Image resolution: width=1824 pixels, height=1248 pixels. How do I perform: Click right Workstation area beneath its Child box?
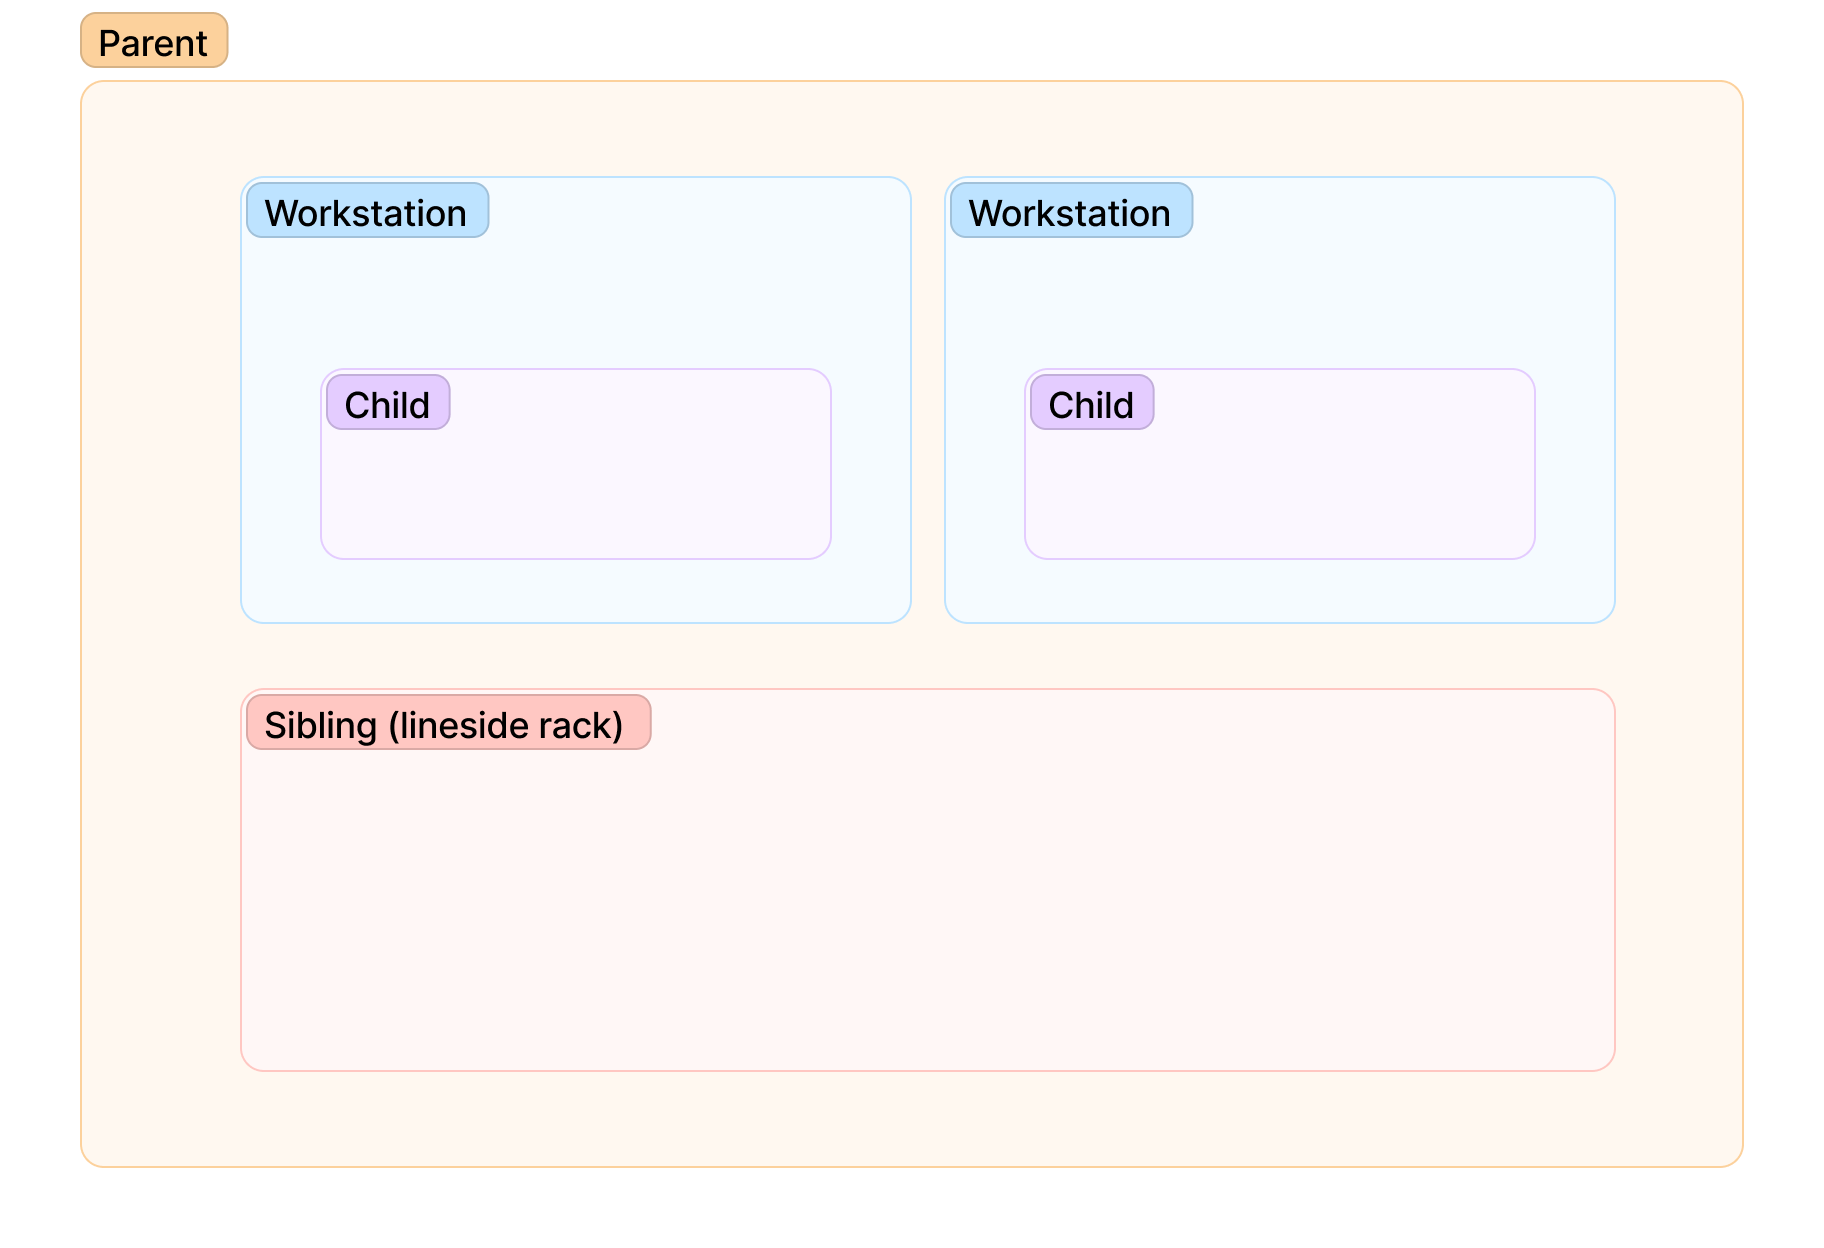[x=1280, y=590]
